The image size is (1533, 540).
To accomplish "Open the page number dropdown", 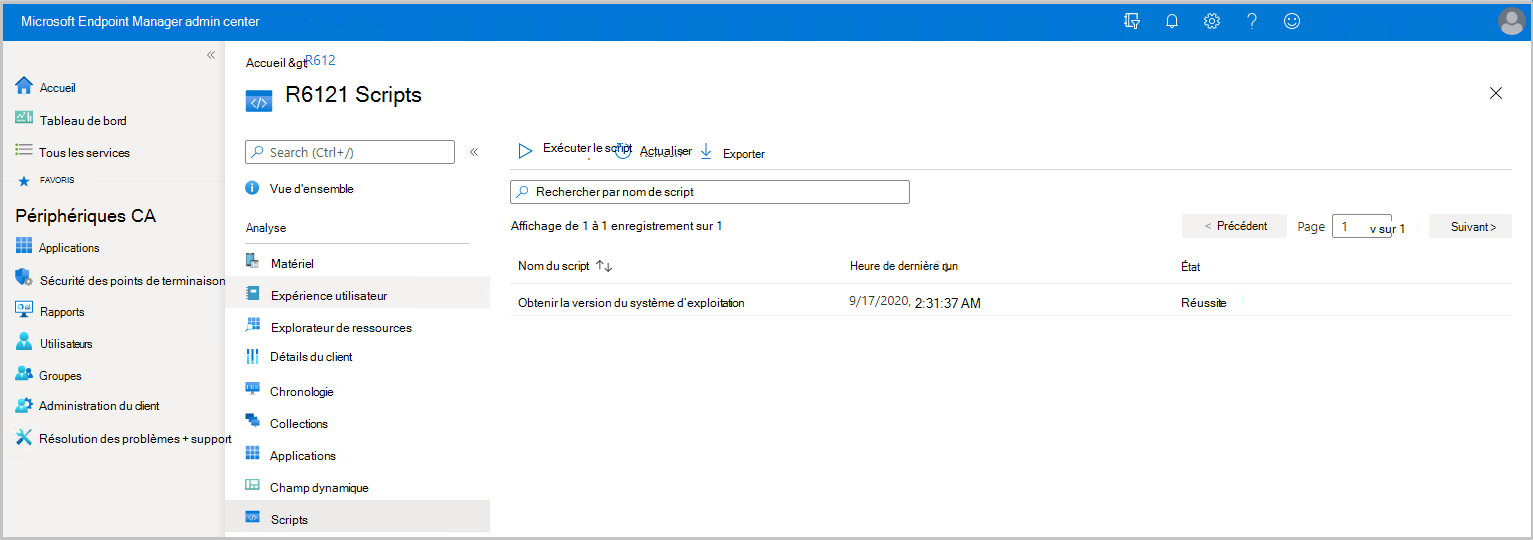I will click(x=1362, y=227).
